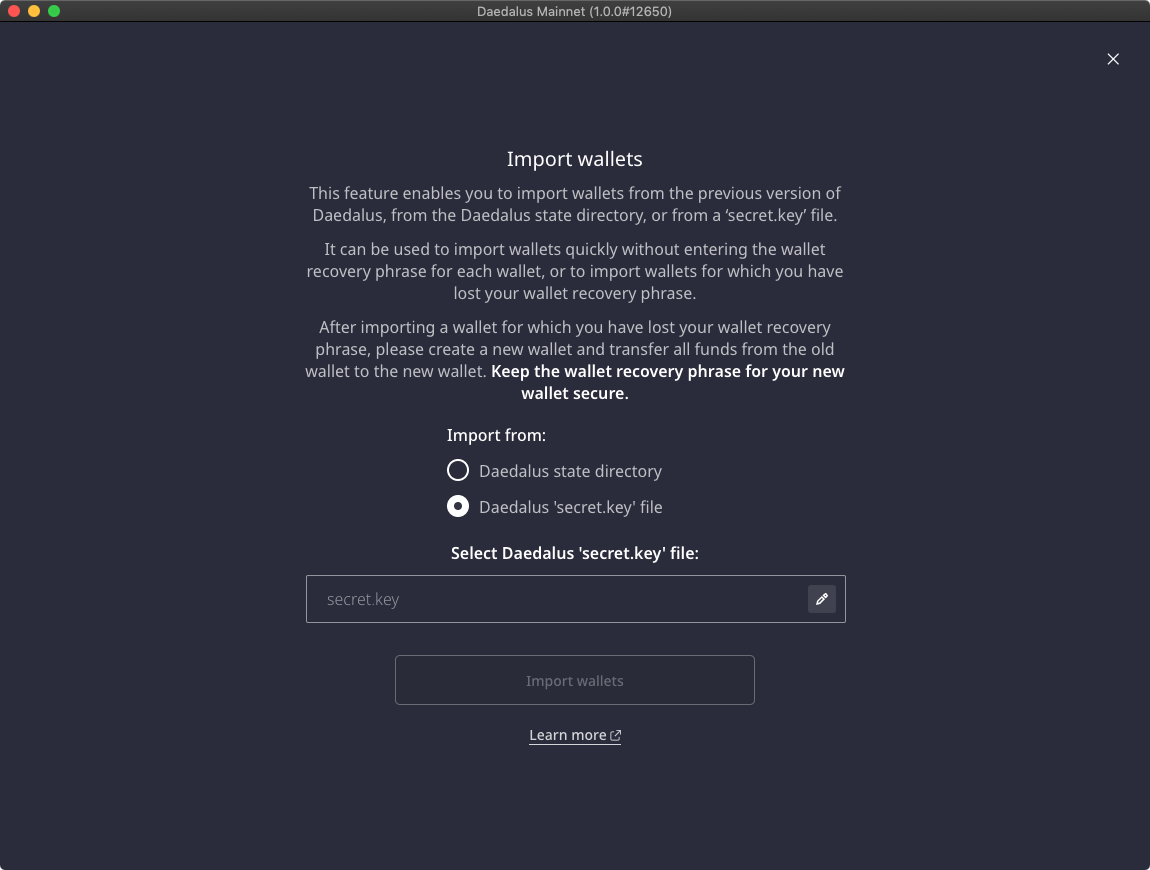Click the 'Import wallets' dialog heading

click(575, 159)
